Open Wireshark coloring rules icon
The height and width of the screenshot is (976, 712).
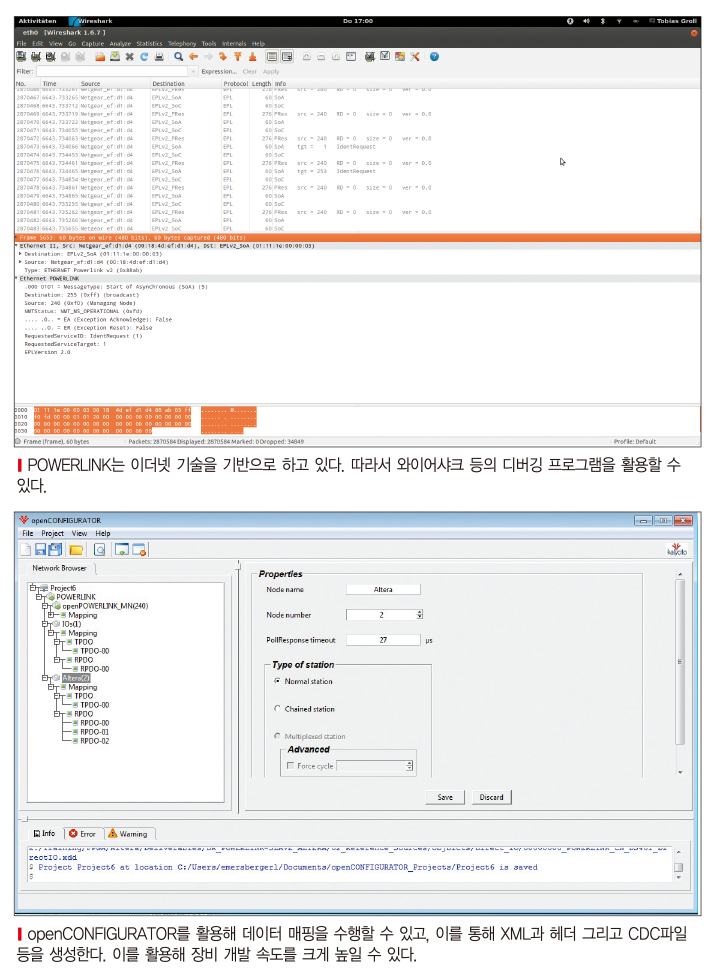400,57
